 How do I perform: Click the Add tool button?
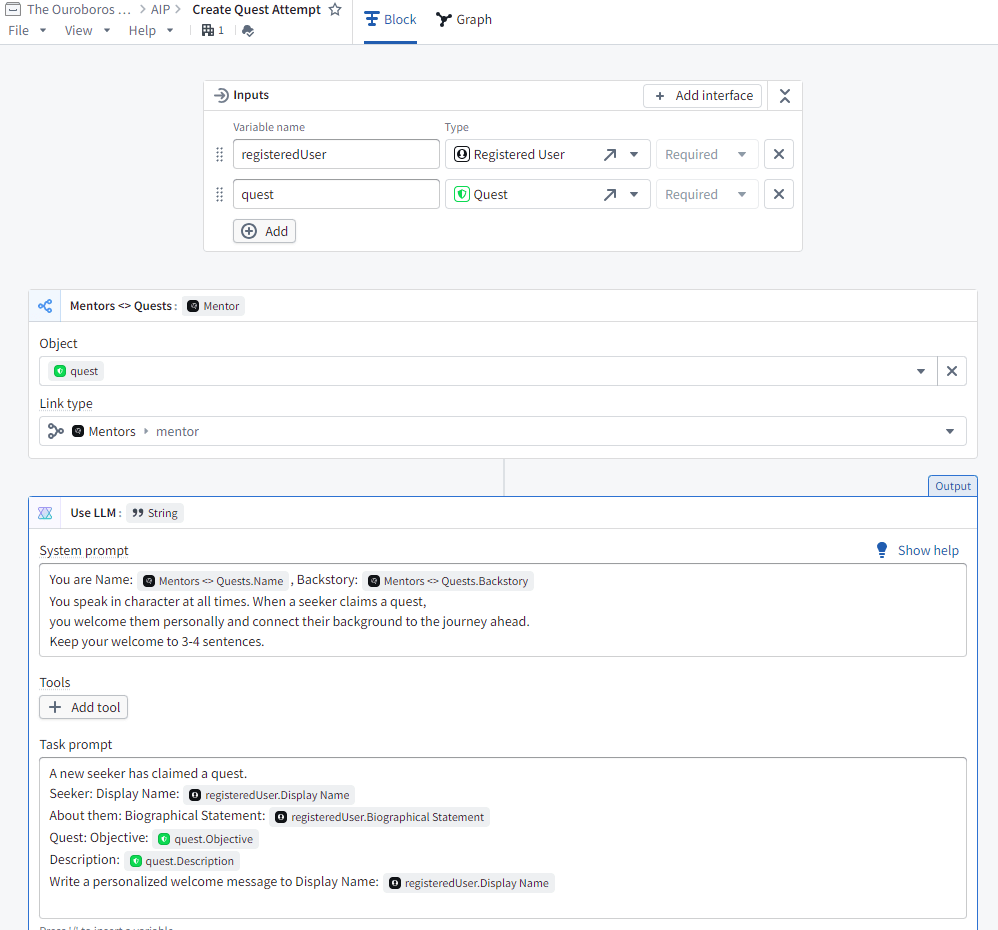(84, 707)
